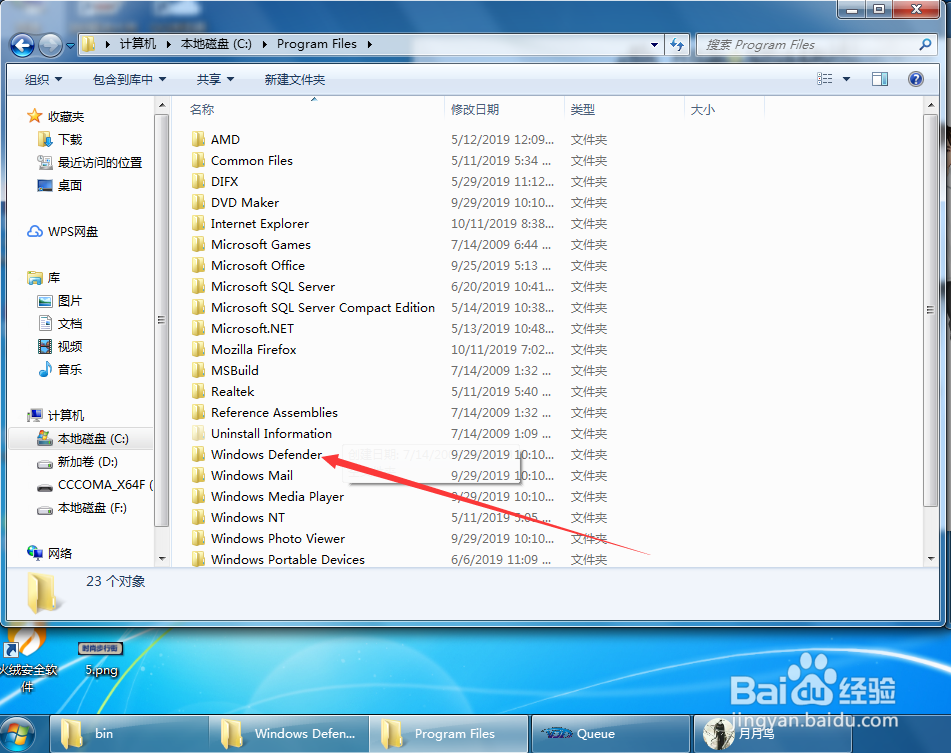Select the Windows Photo Viewer folder icon

198,538
